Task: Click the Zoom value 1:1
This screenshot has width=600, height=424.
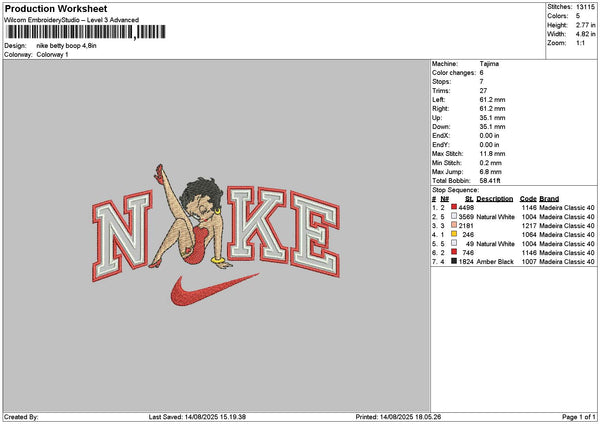Action: point(580,43)
